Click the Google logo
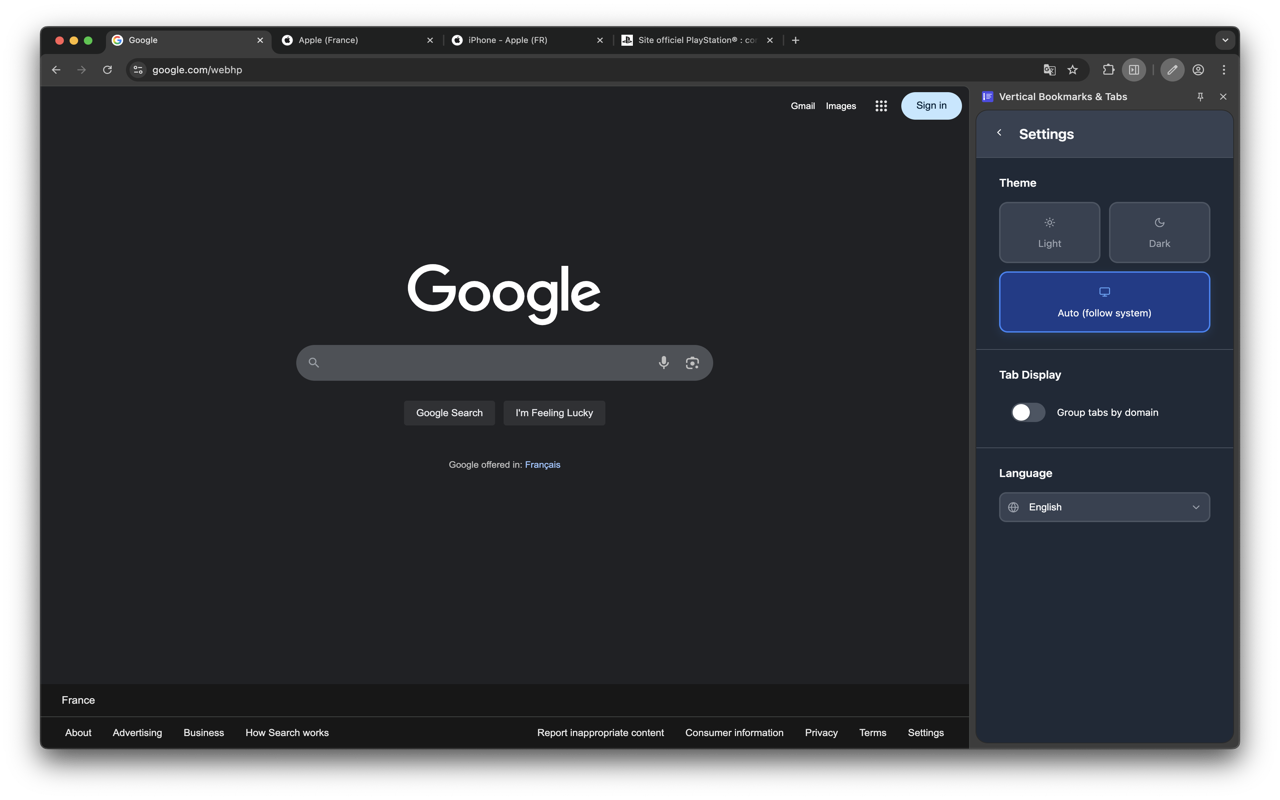Viewport: 1280px width, 800px height. coord(504,294)
